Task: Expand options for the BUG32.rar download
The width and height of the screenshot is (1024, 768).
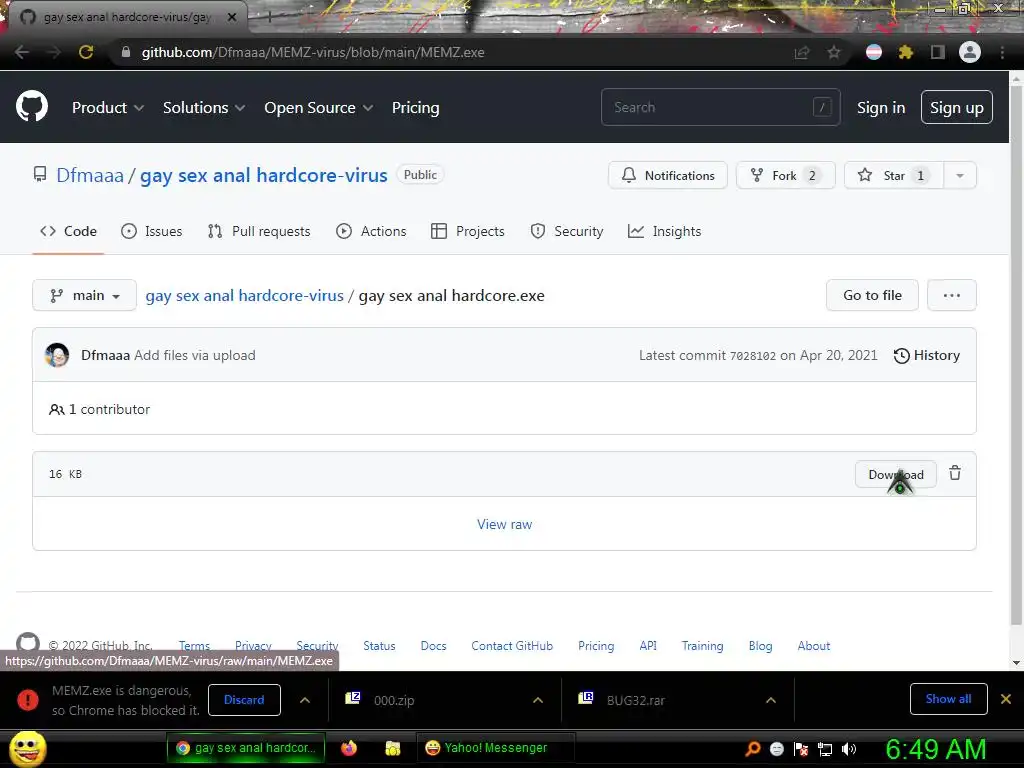Action: coord(771,700)
